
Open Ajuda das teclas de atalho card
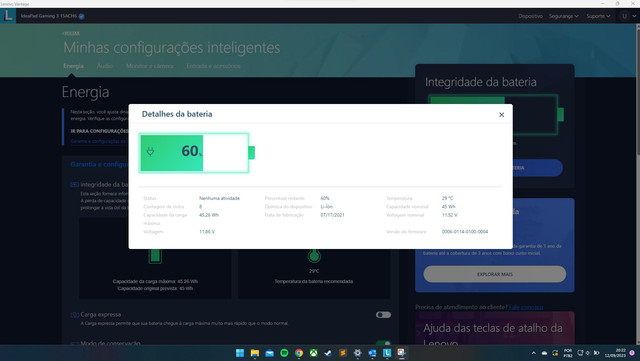(x=495, y=328)
